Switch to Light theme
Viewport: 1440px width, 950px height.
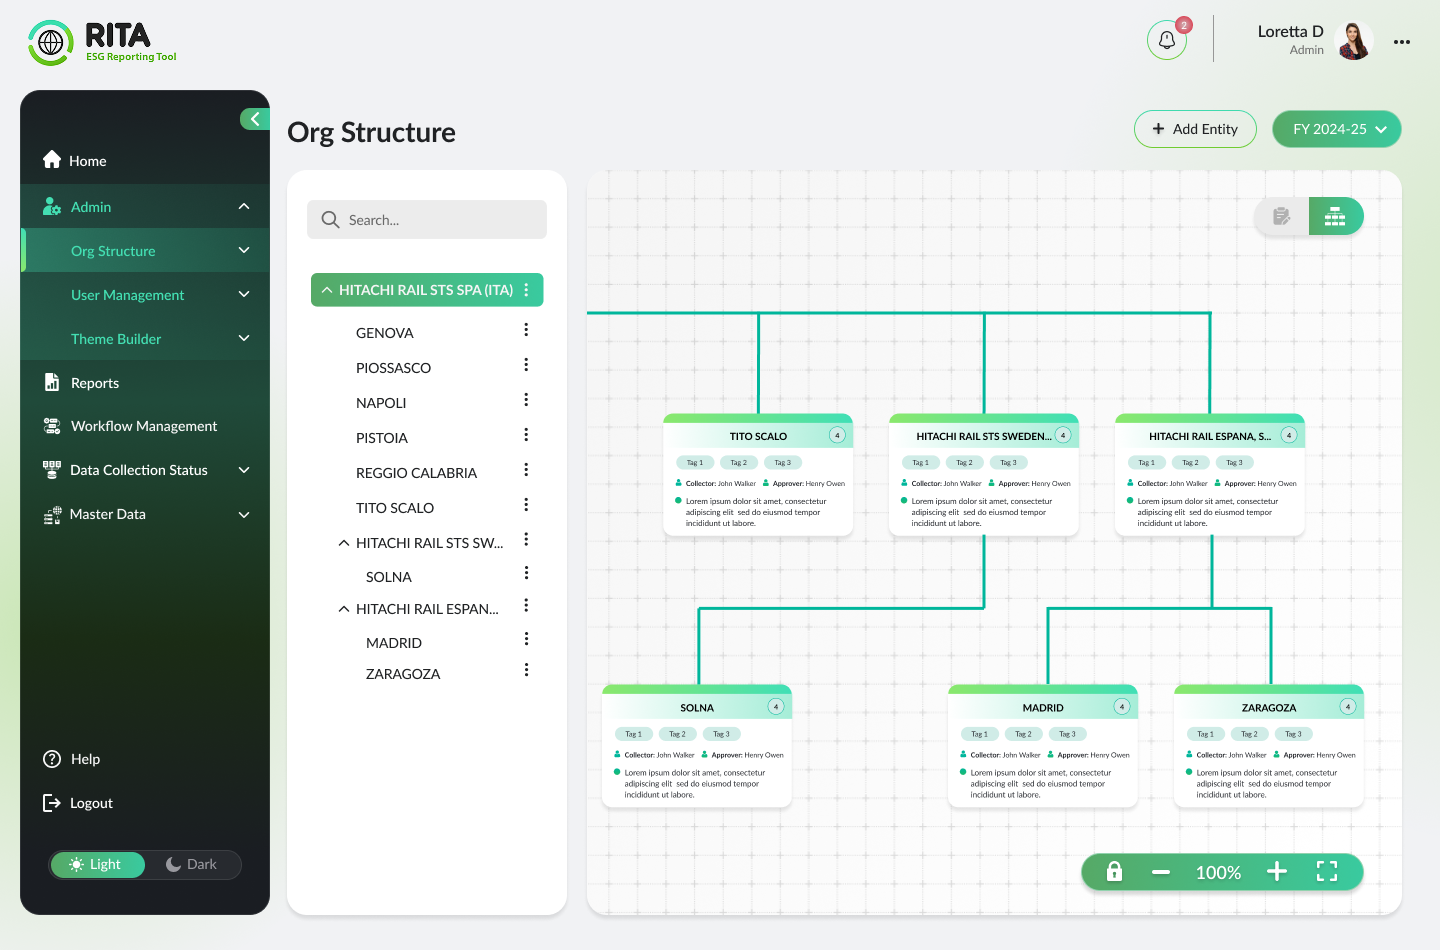click(97, 865)
